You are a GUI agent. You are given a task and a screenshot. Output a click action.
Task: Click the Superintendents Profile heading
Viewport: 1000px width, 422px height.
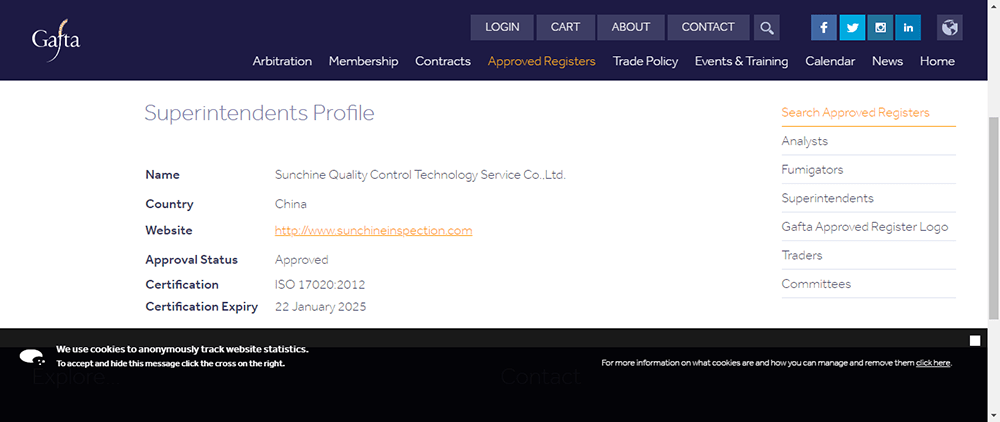[x=259, y=113]
